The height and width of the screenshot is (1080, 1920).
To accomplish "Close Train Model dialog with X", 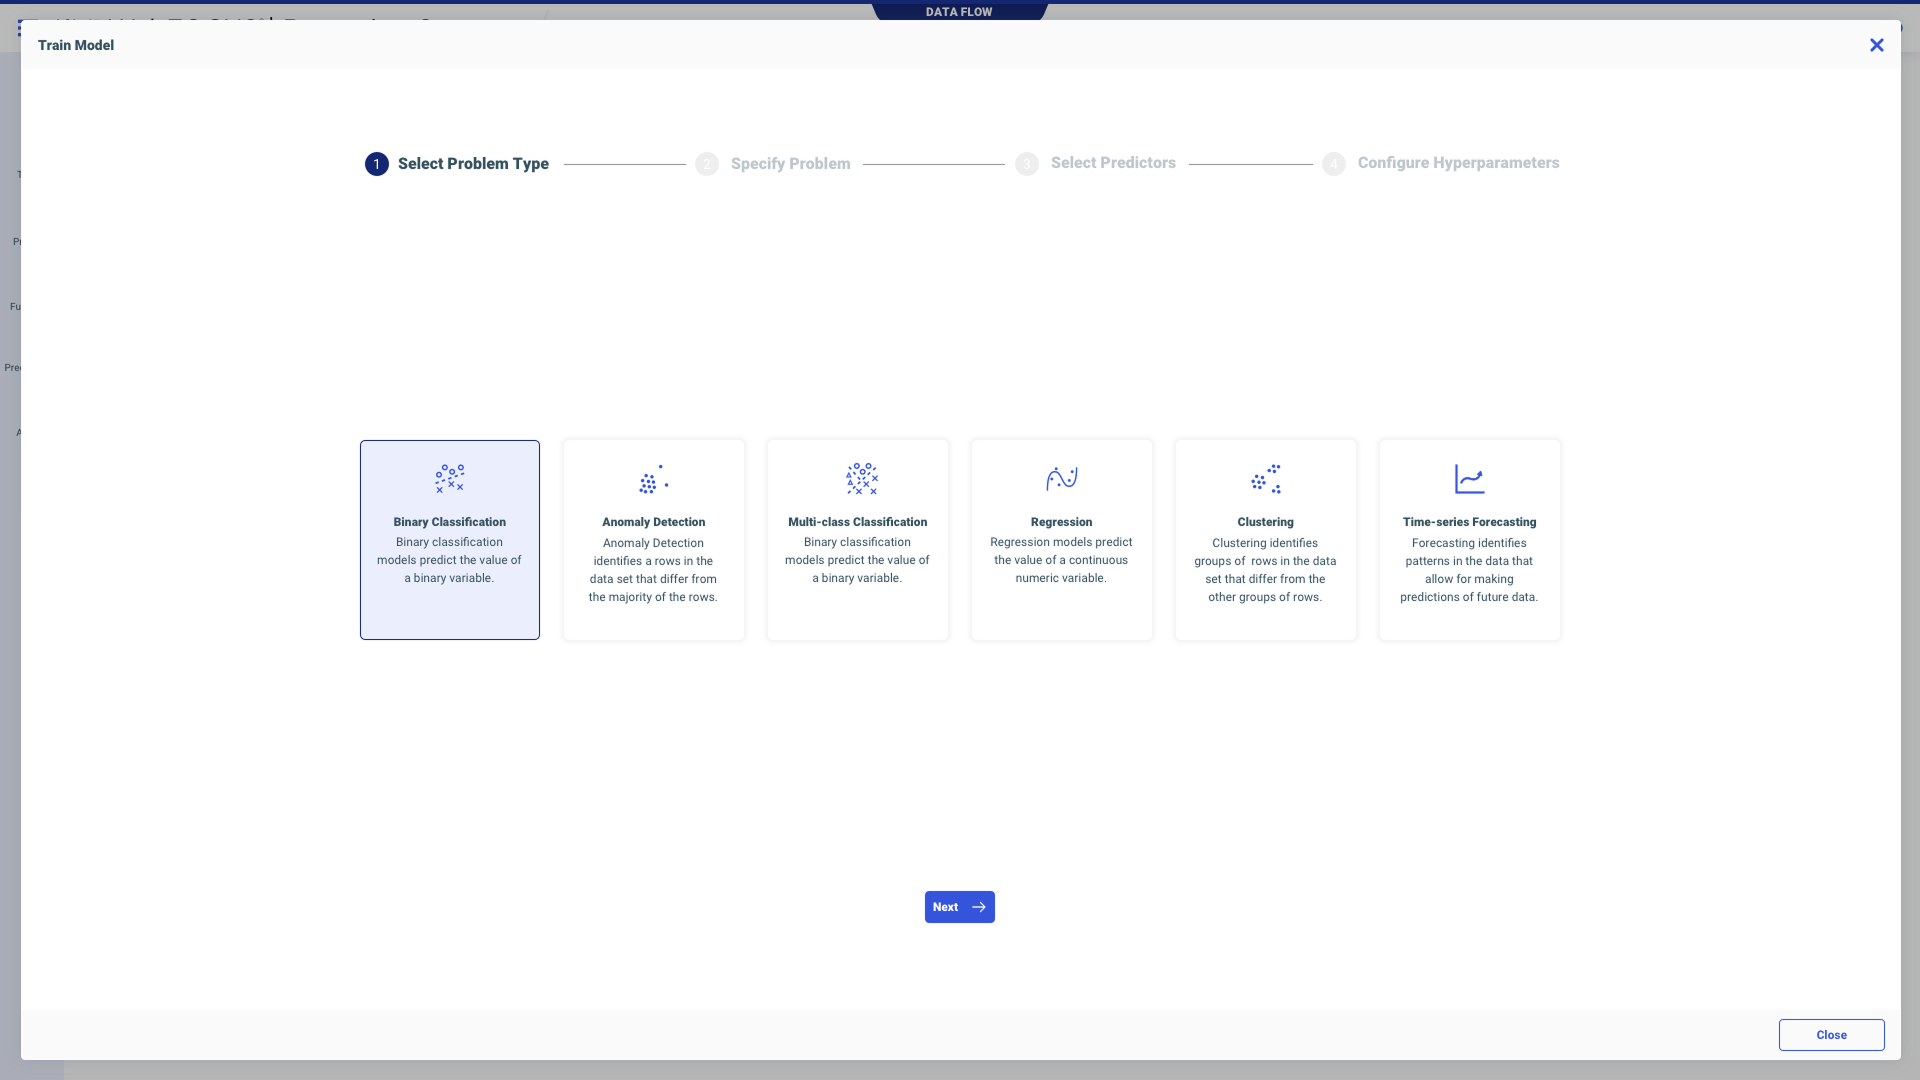I will pos(1876,45).
